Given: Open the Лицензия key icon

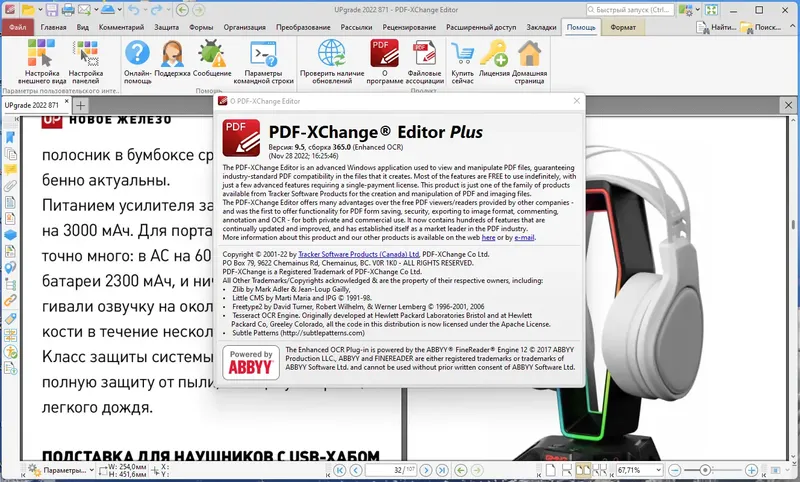Looking at the screenshot, I should pyautogui.click(x=494, y=59).
